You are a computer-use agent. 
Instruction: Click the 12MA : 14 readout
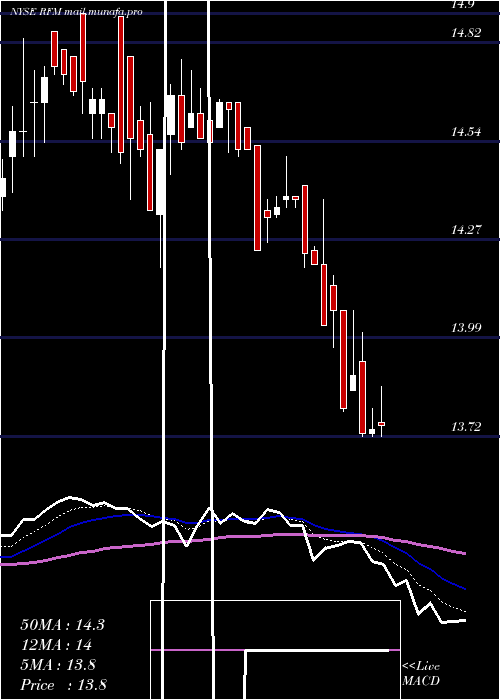coord(56,645)
